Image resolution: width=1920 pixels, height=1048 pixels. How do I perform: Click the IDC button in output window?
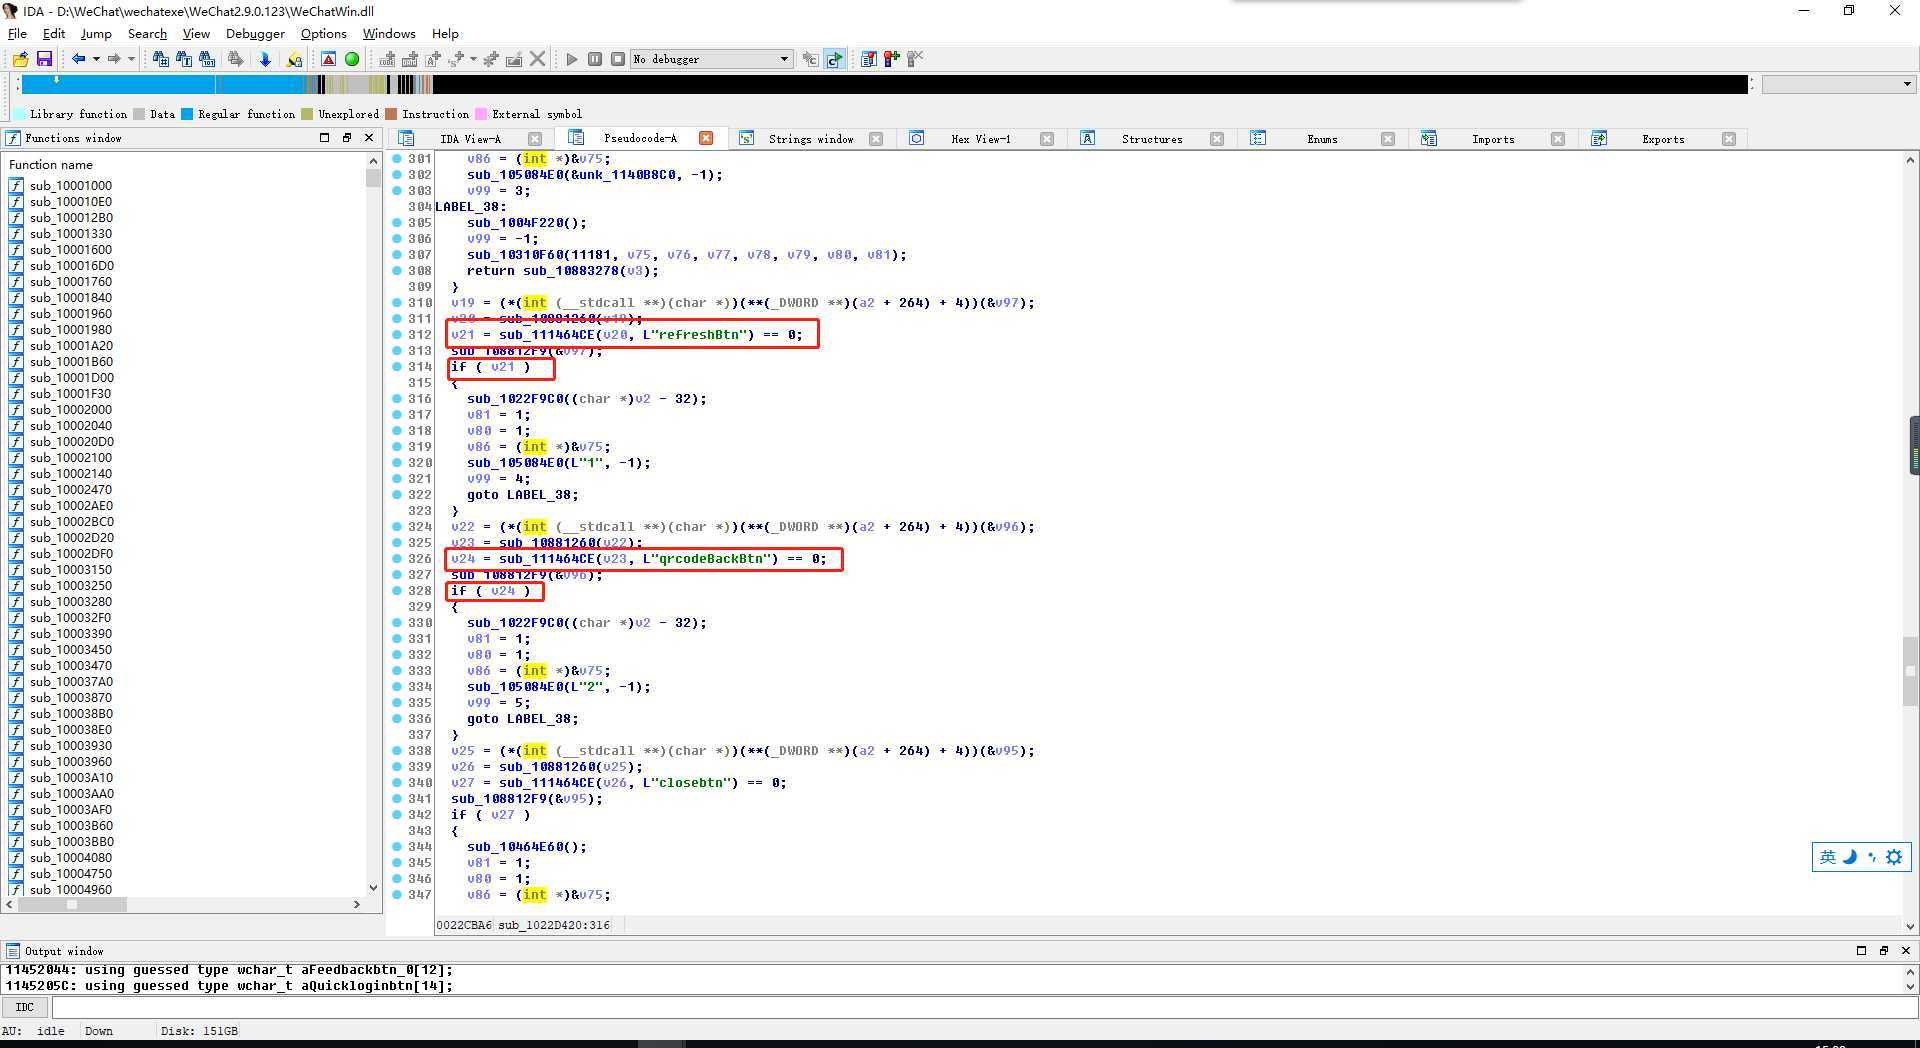tap(25, 1007)
